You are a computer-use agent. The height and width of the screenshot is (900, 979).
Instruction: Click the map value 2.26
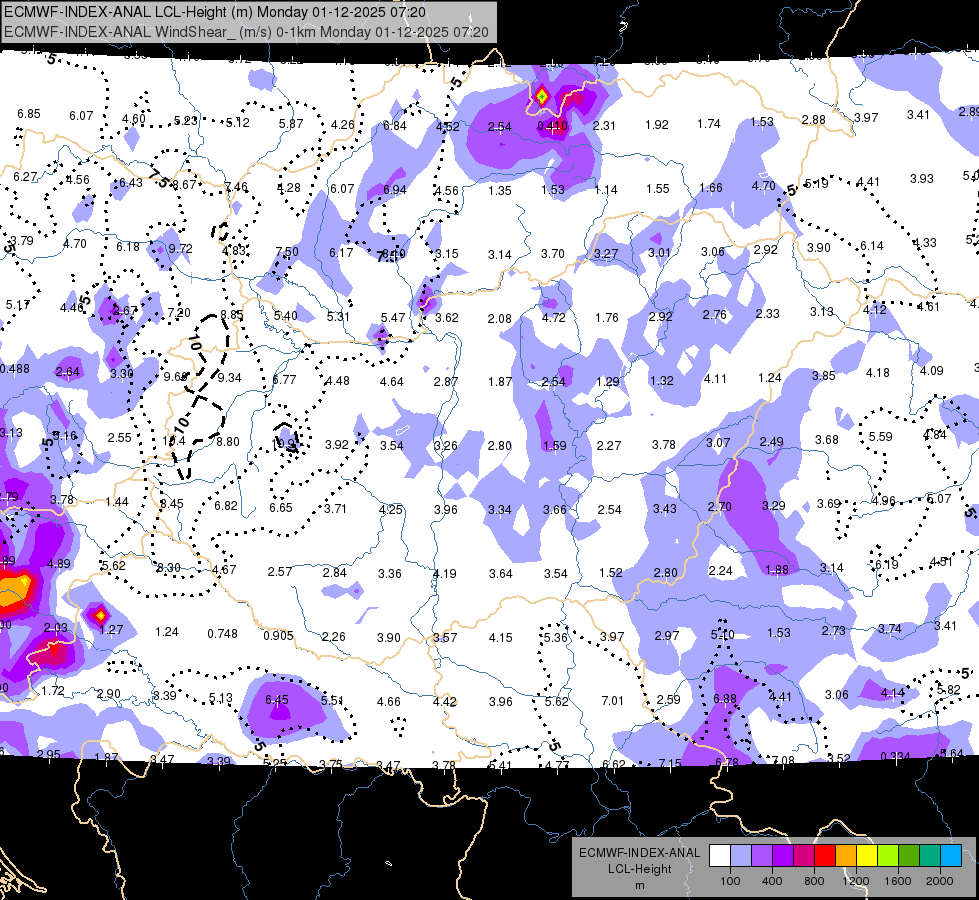coord(333,636)
